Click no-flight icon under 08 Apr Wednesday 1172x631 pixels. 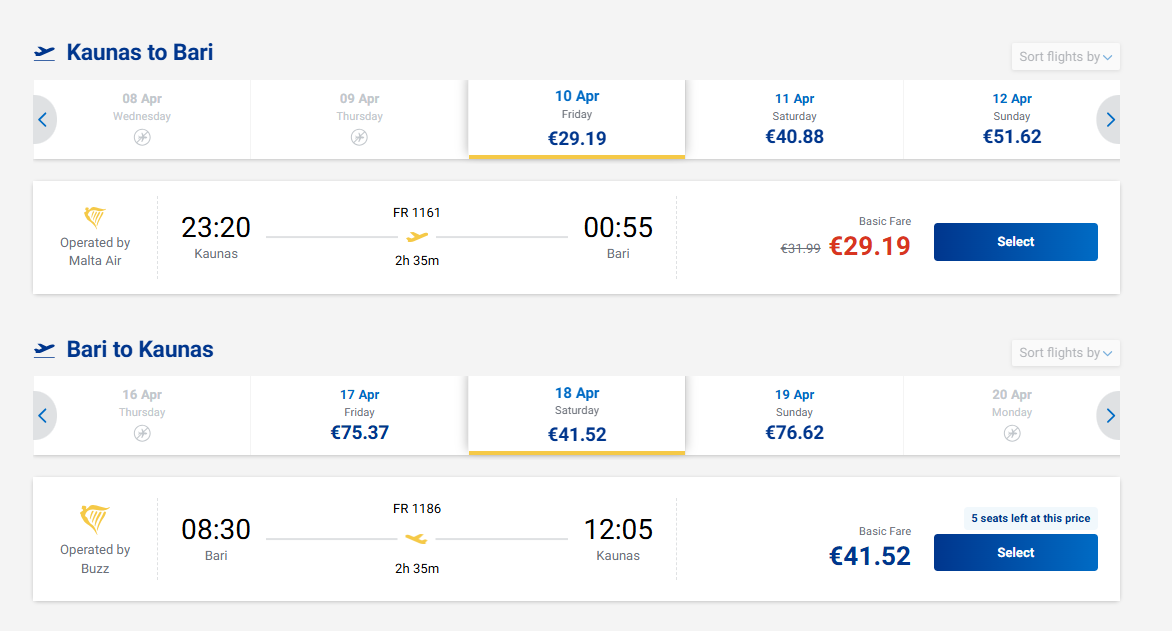coord(142,137)
